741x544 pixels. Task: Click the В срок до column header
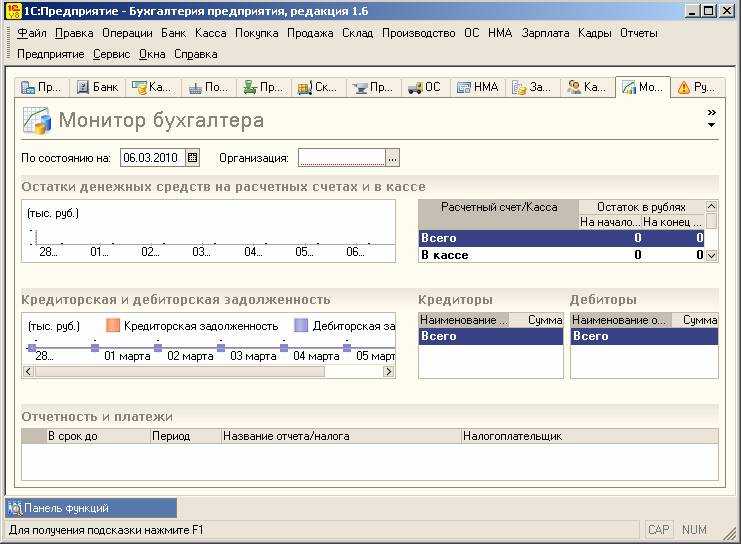[98, 436]
